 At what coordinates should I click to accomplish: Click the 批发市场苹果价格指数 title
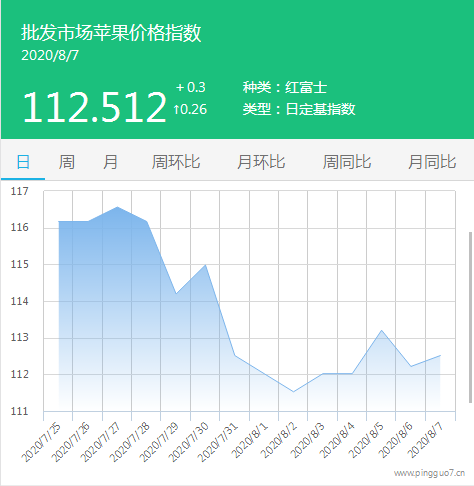[x=111, y=33]
